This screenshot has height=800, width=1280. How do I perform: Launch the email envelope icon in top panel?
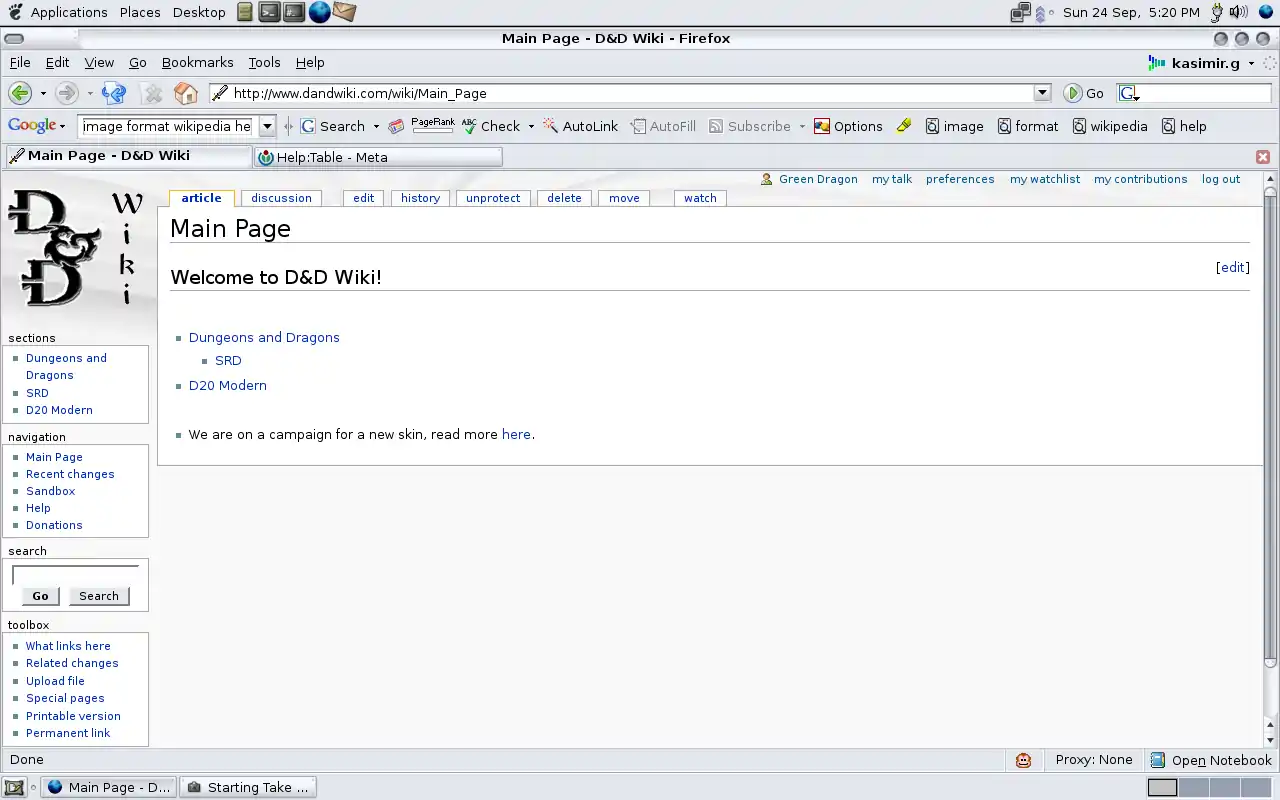point(344,12)
